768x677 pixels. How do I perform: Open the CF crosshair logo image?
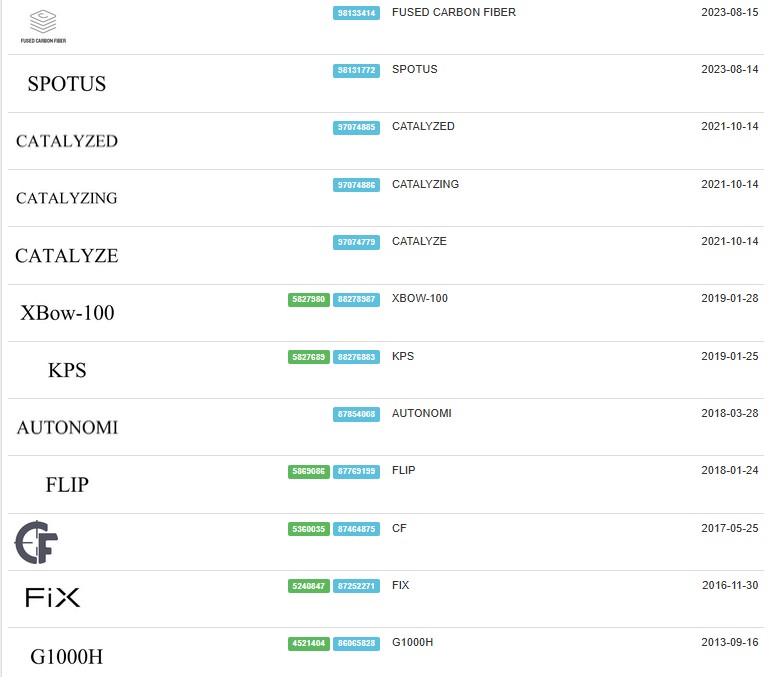(36, 542)
